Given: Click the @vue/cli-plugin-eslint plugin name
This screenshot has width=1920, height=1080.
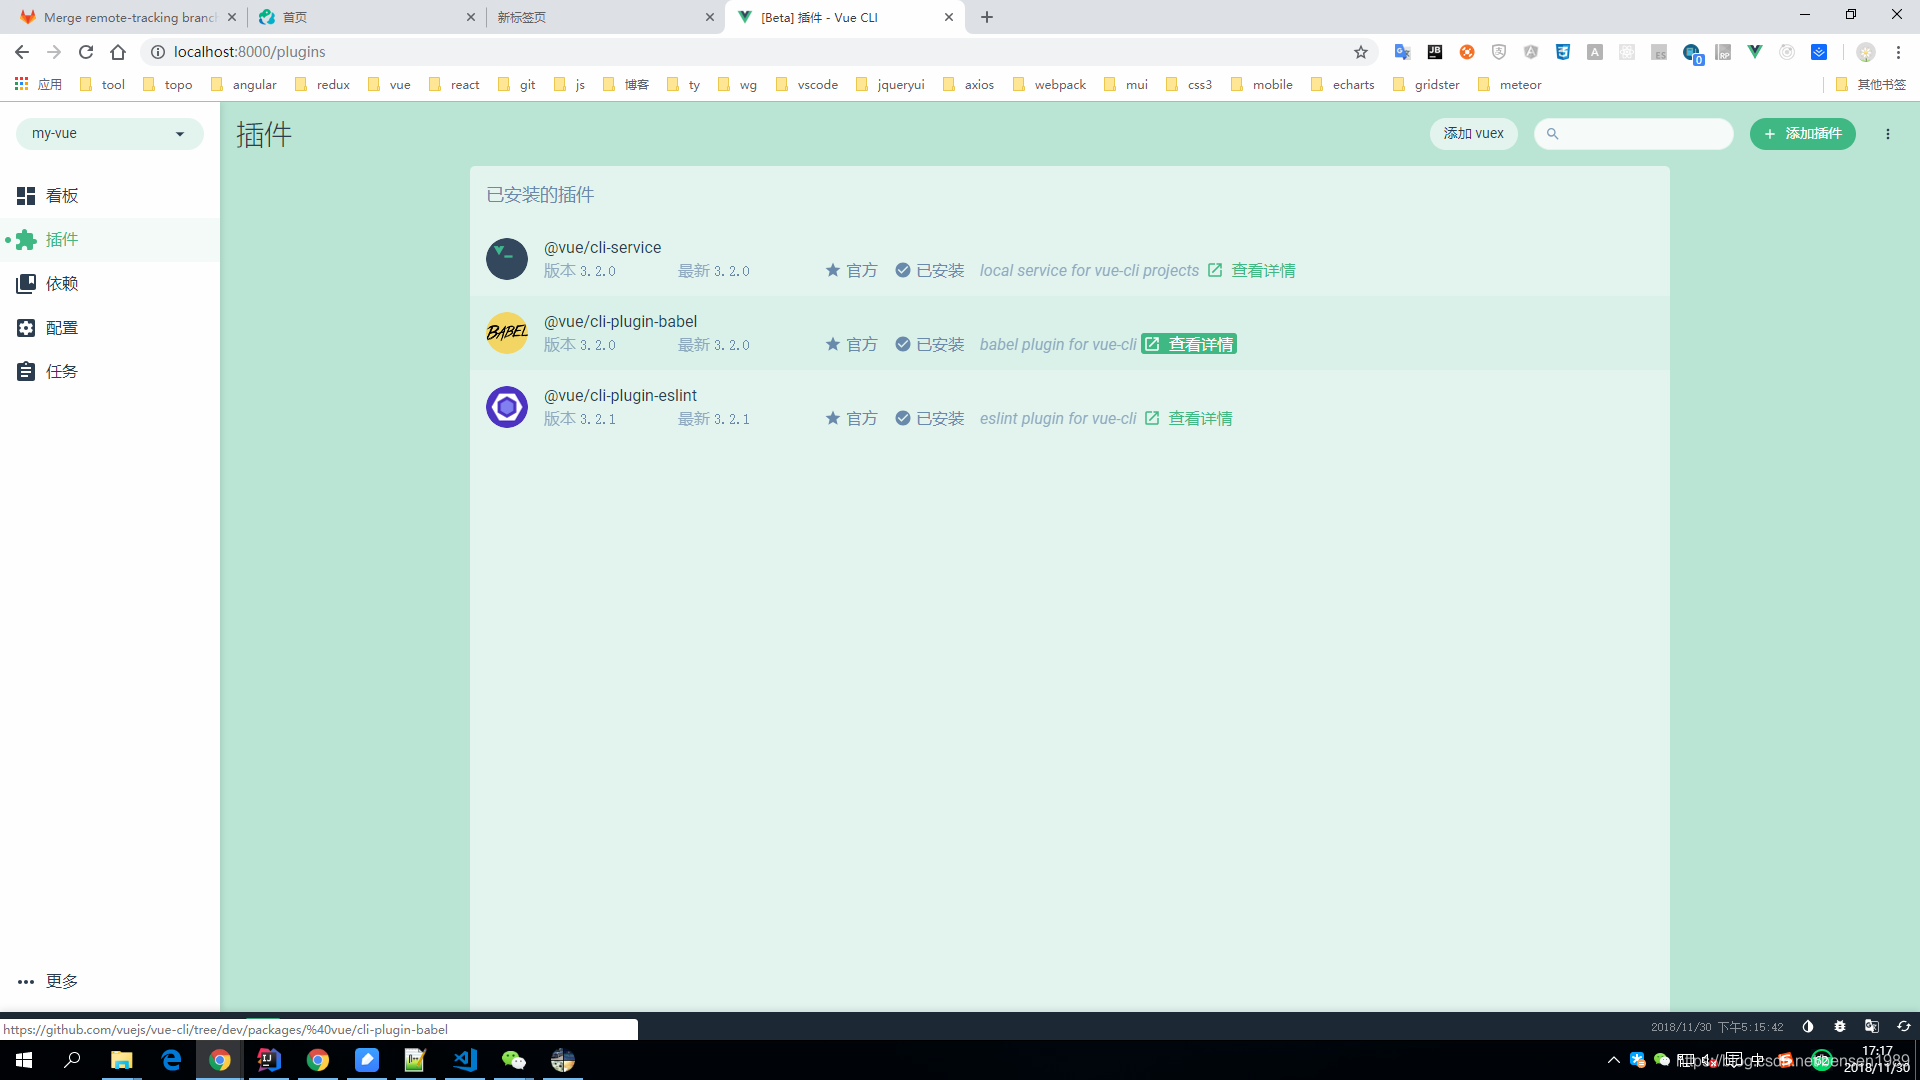Looking at the screenshot, I should click(620, 396).
